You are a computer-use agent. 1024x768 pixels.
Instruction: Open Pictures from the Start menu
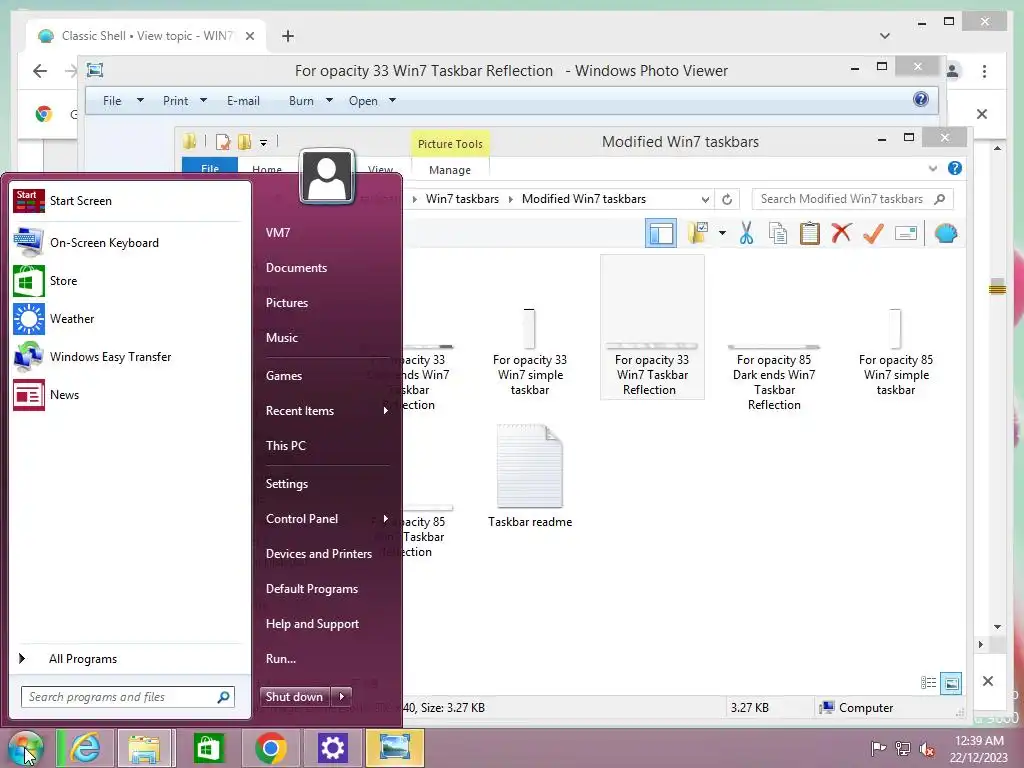click(x=287, y=302)
